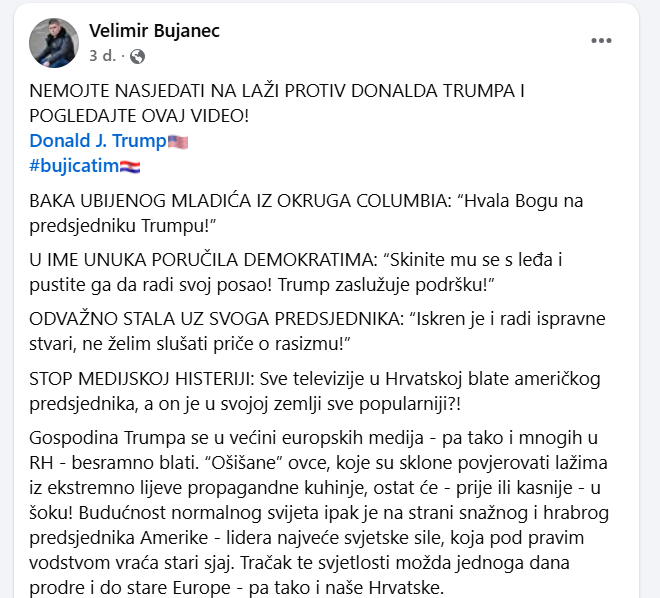Click the globe public audience icon

tap(137, 56)
